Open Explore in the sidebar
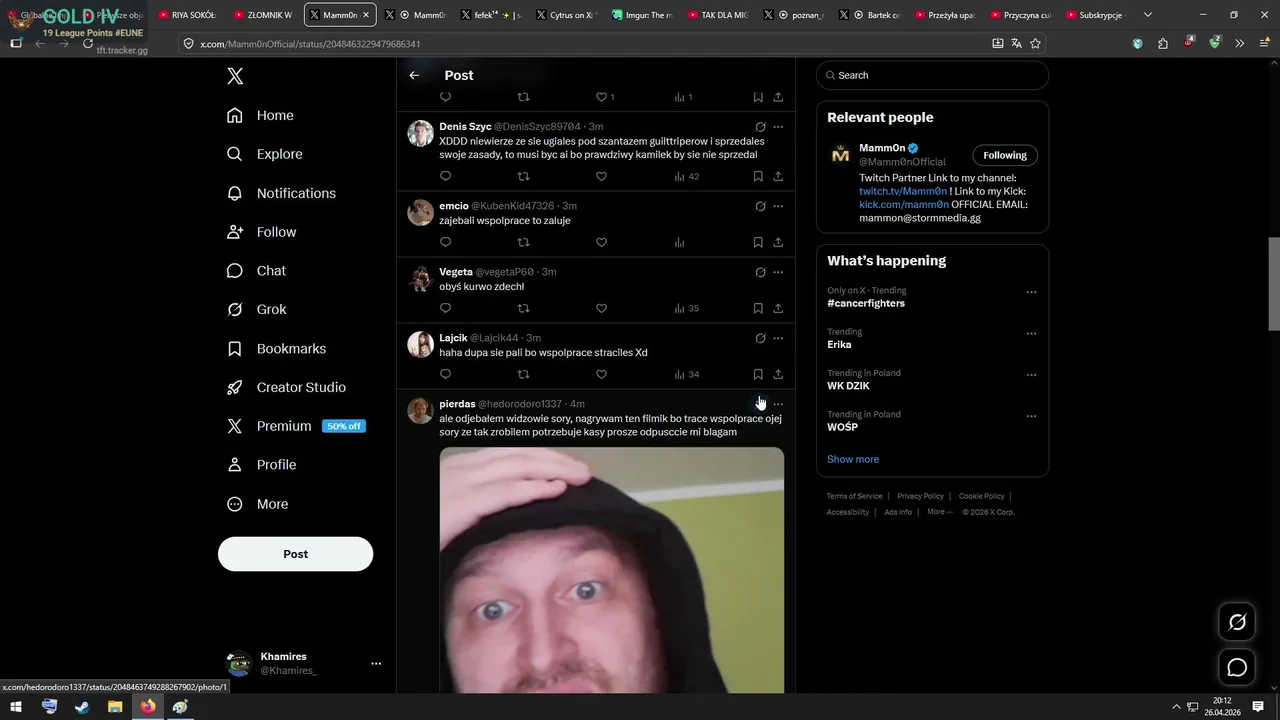1280x720 pixels. 264,154
